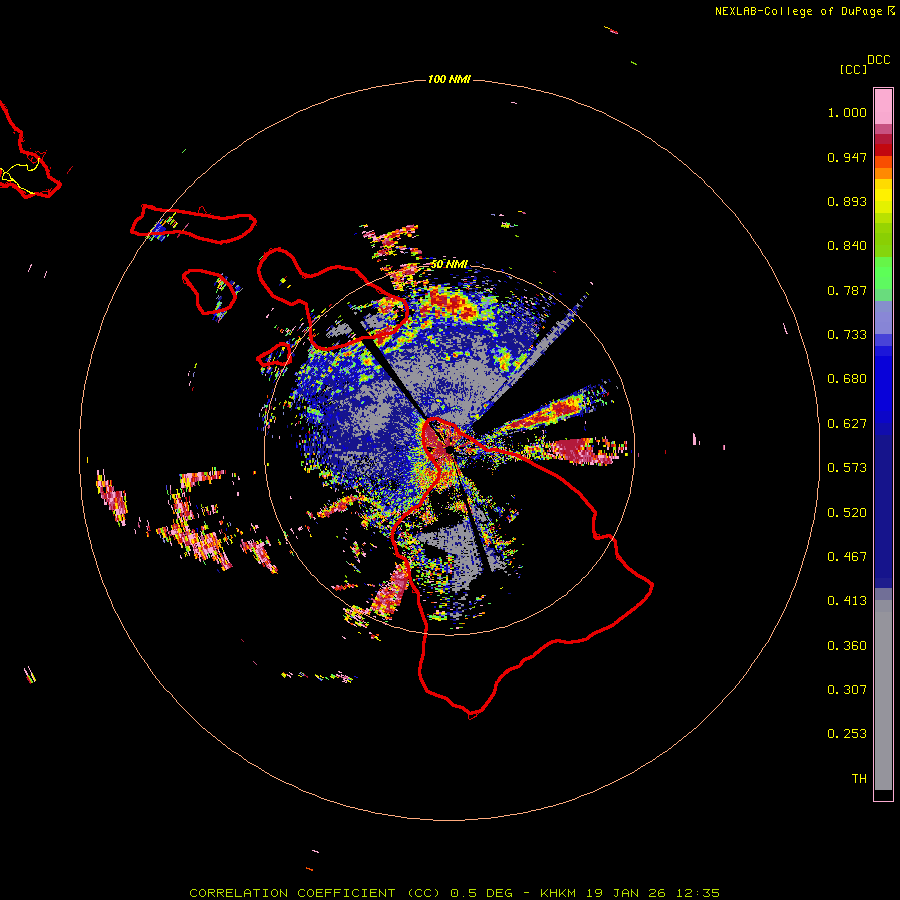The image size is (900, 900).
Task: Click the 0.680 color scale value
Action: [847, 379]
